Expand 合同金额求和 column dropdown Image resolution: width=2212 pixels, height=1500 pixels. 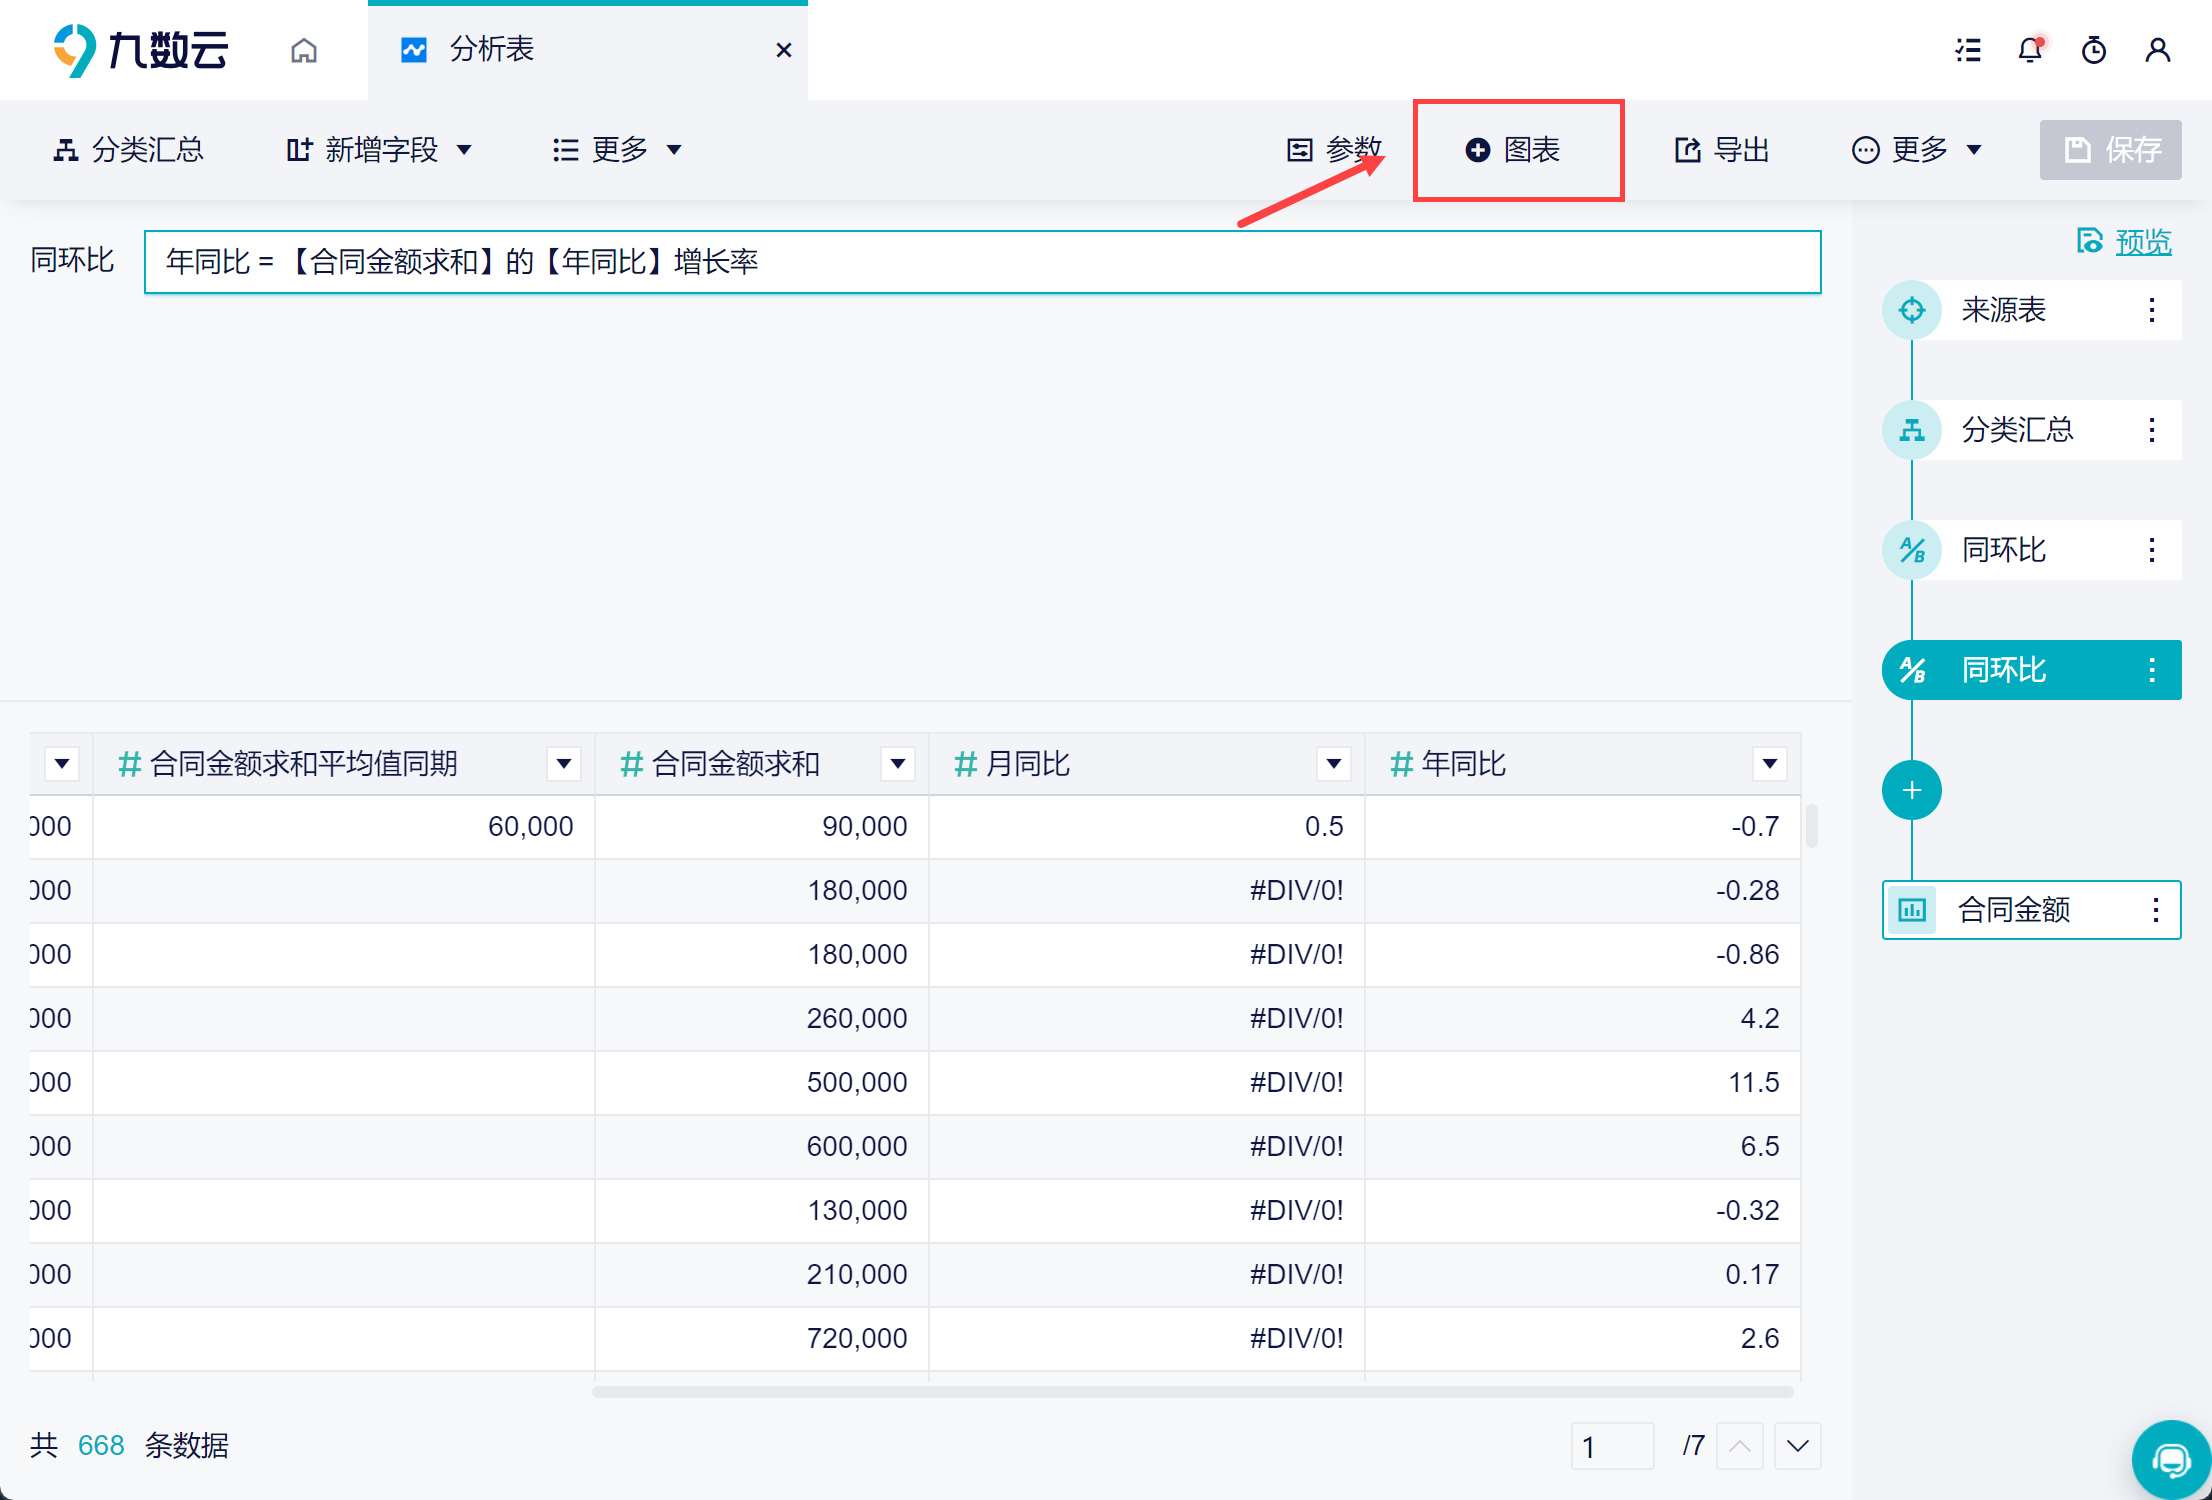pos(897,764)
